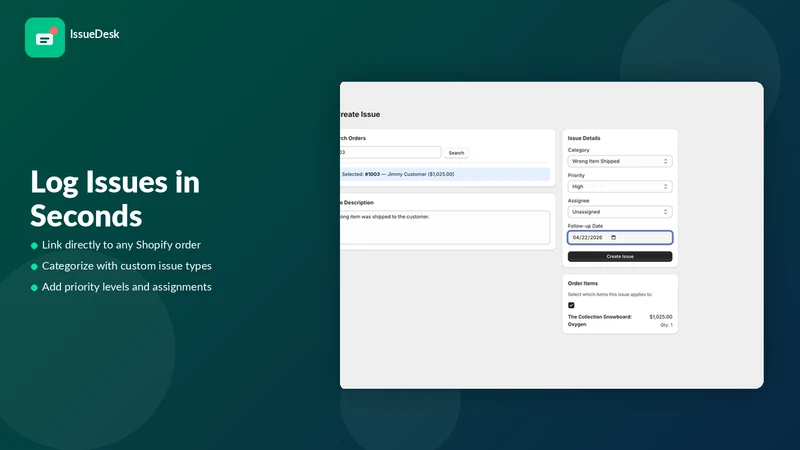The width and height of the screenshot is (800, 450).
Task: Click the Qty: 1 label
Action: (666, 325)
